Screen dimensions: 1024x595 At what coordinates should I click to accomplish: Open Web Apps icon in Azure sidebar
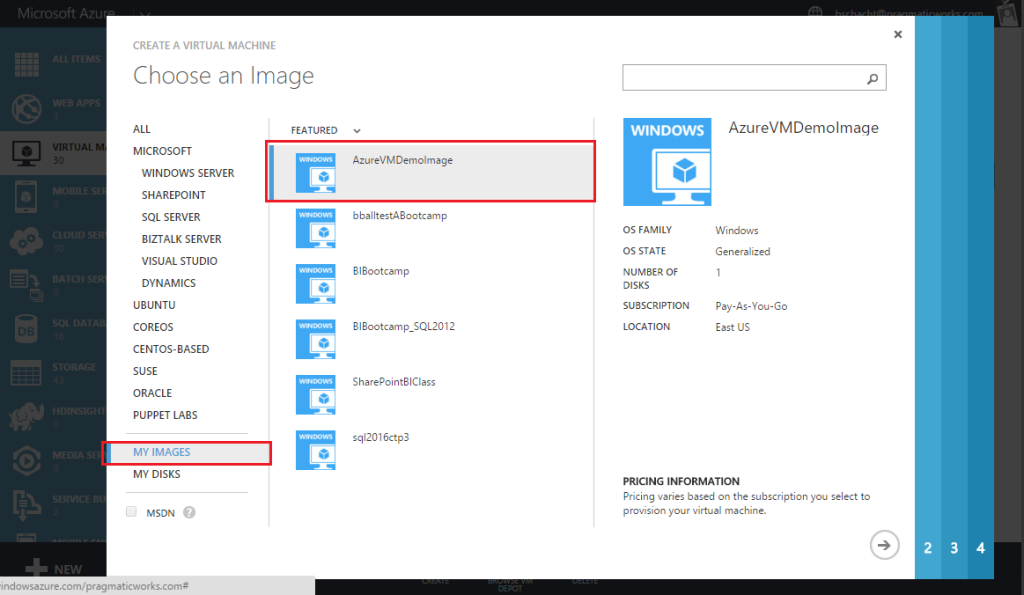tap(27, 108)
